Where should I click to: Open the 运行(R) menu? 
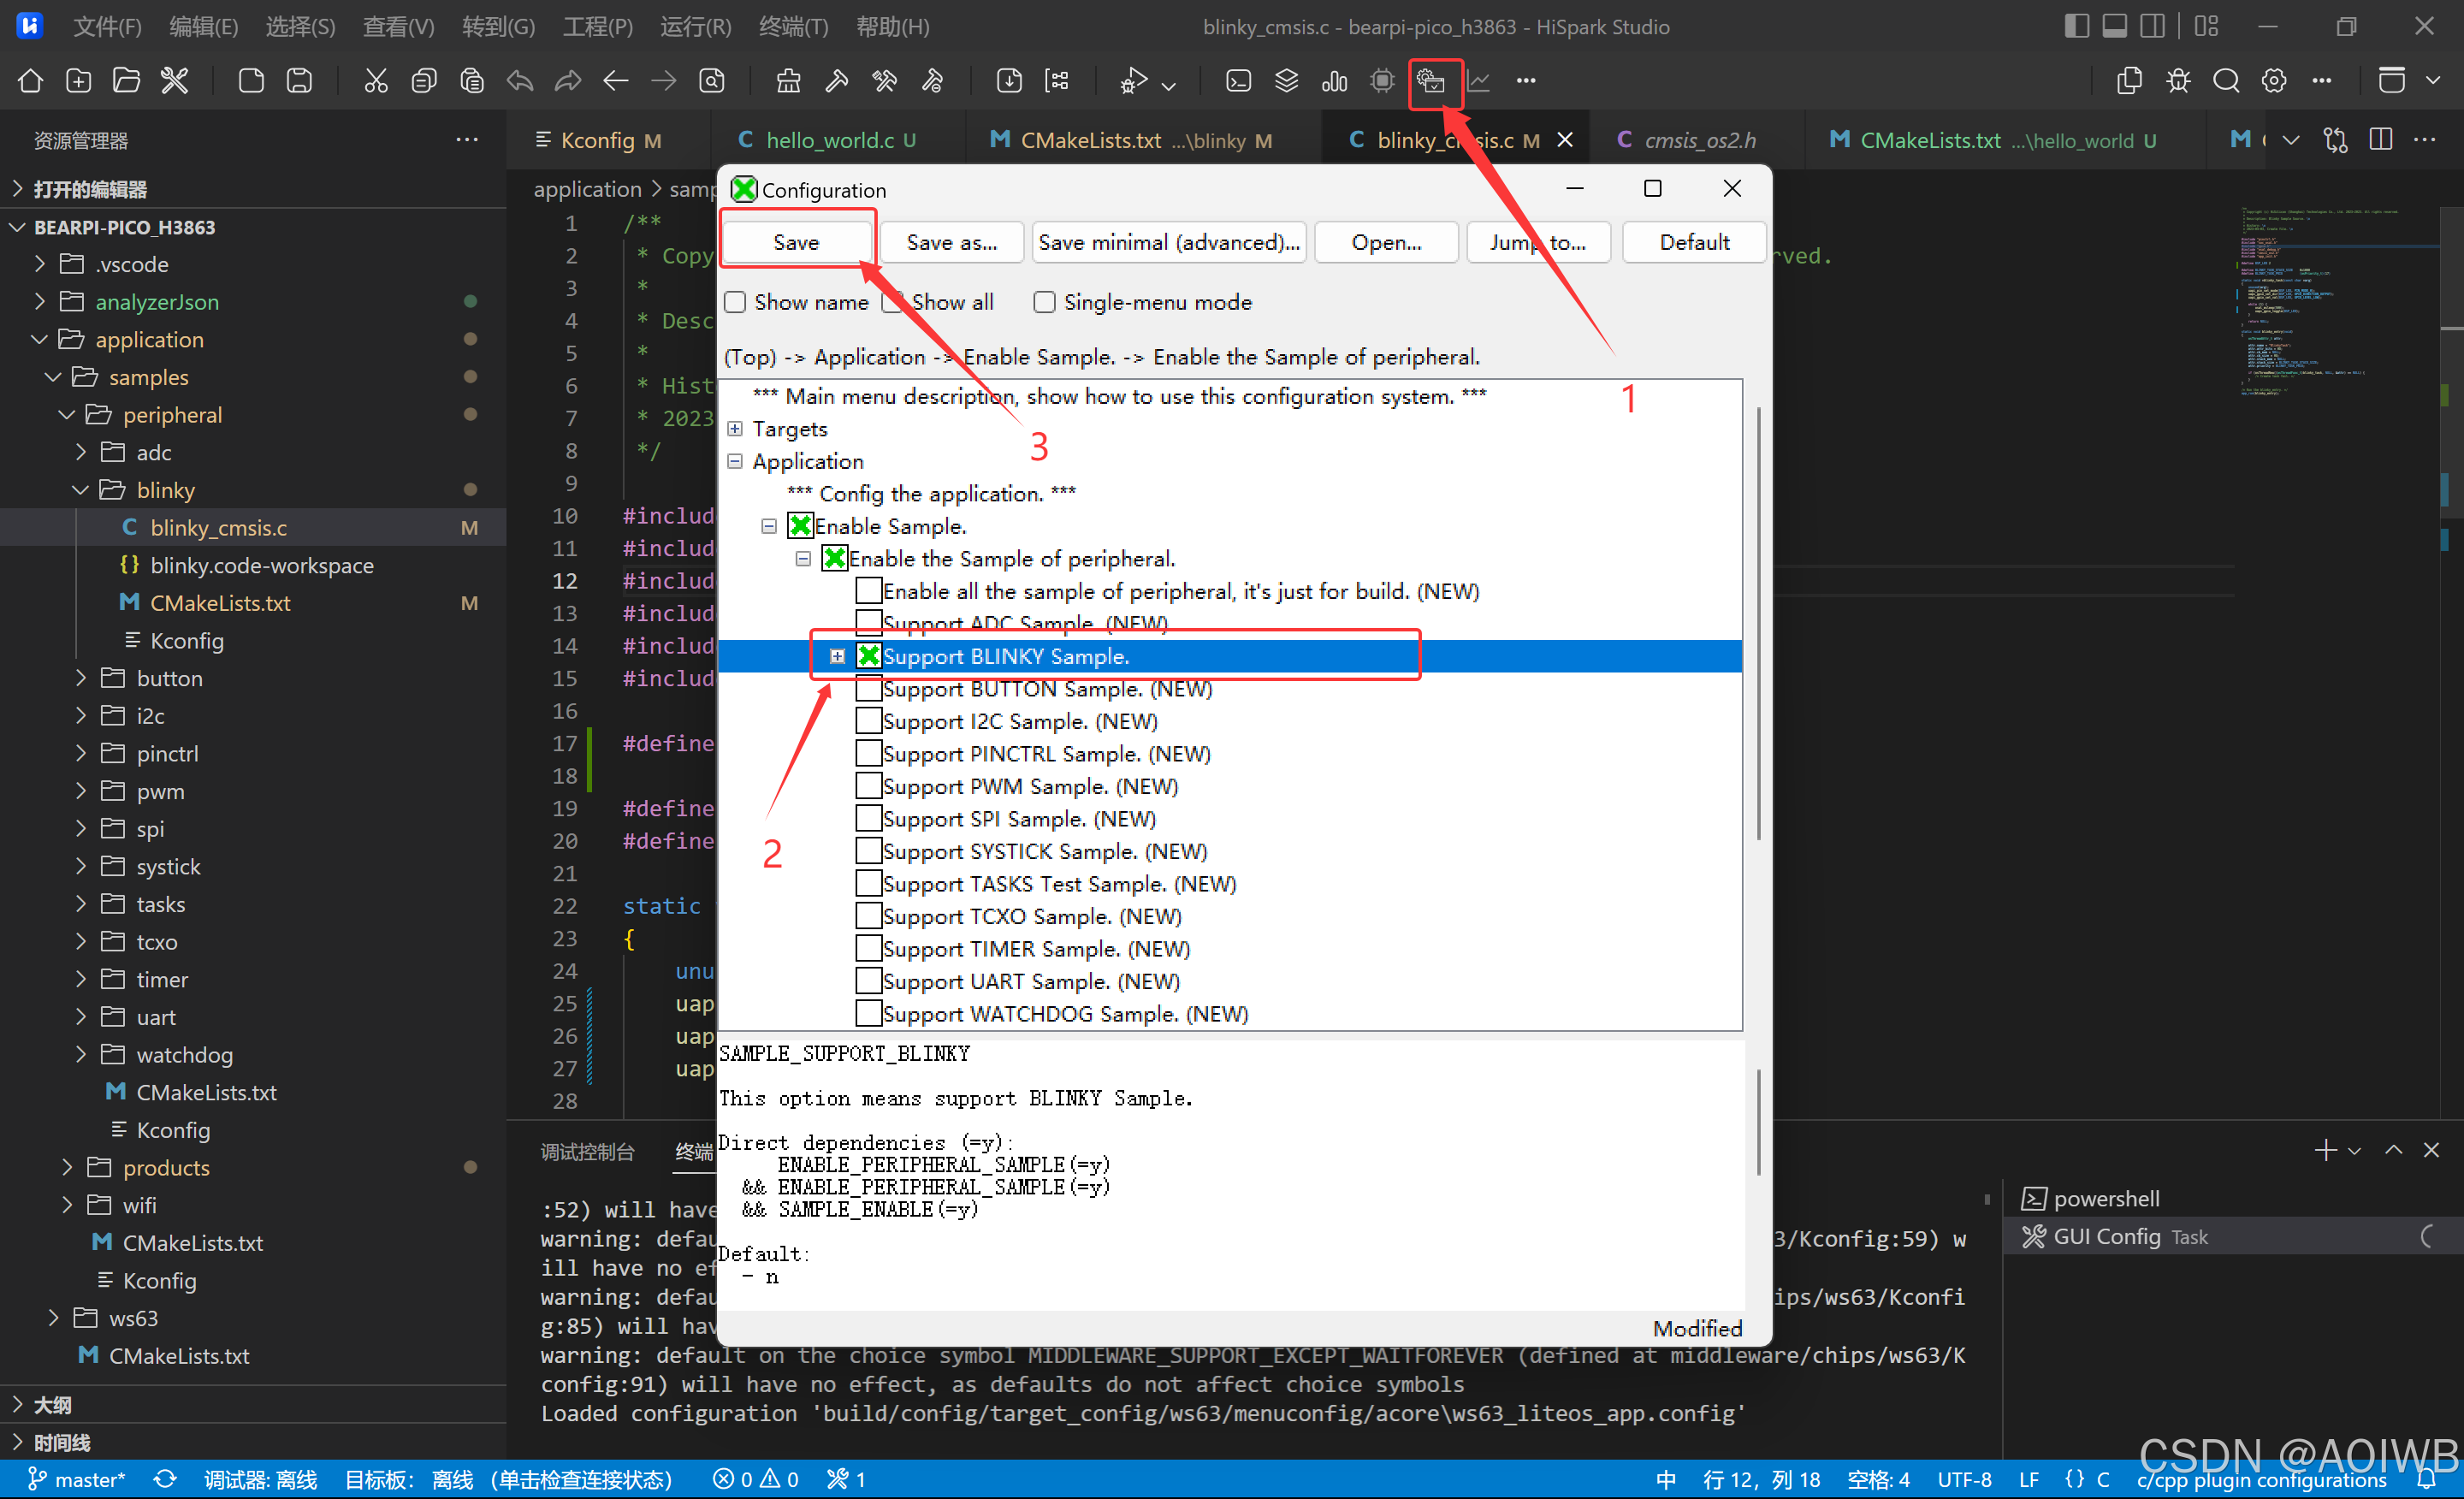695,27
